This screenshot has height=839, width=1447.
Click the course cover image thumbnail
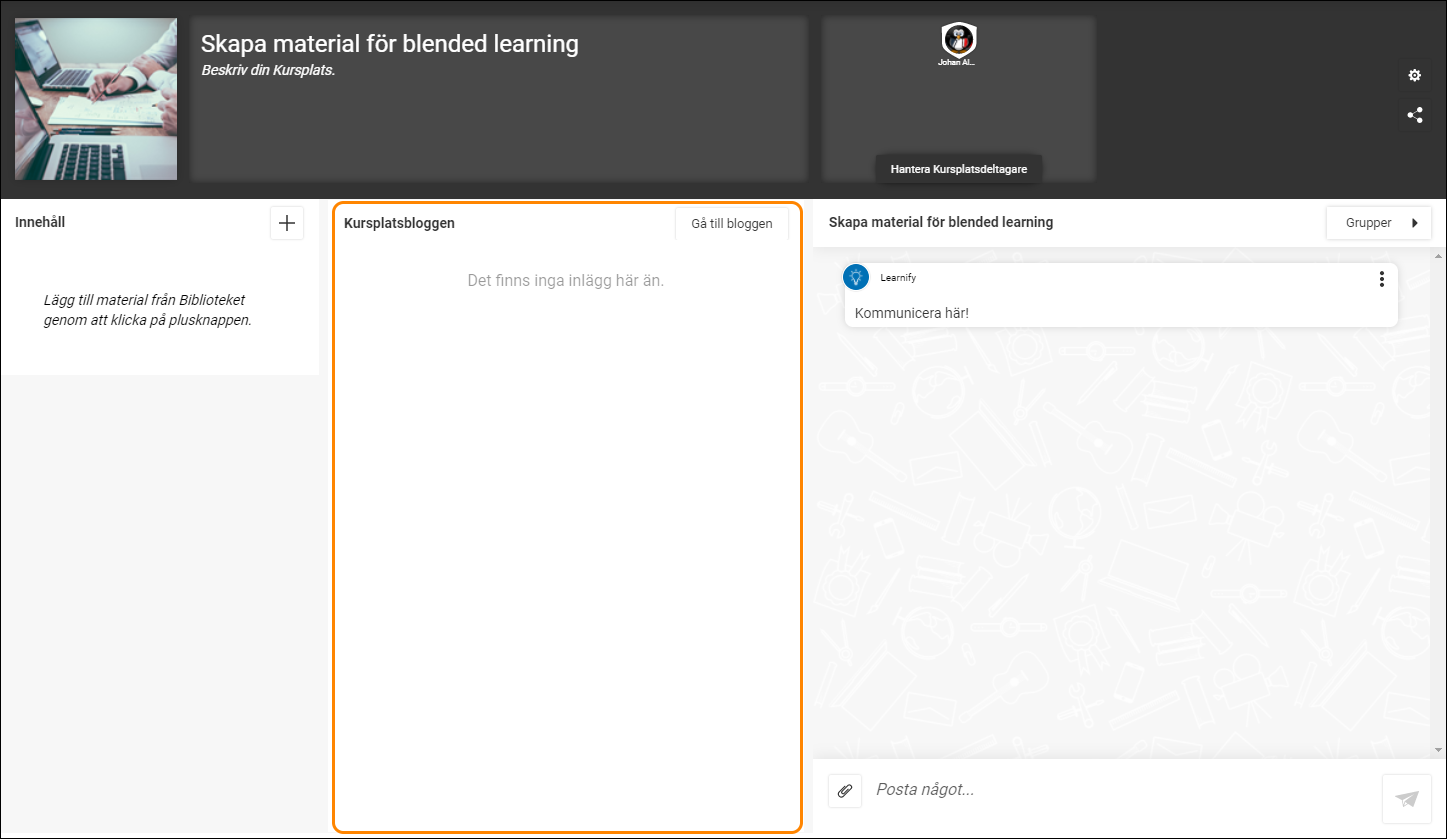point(96,99)
